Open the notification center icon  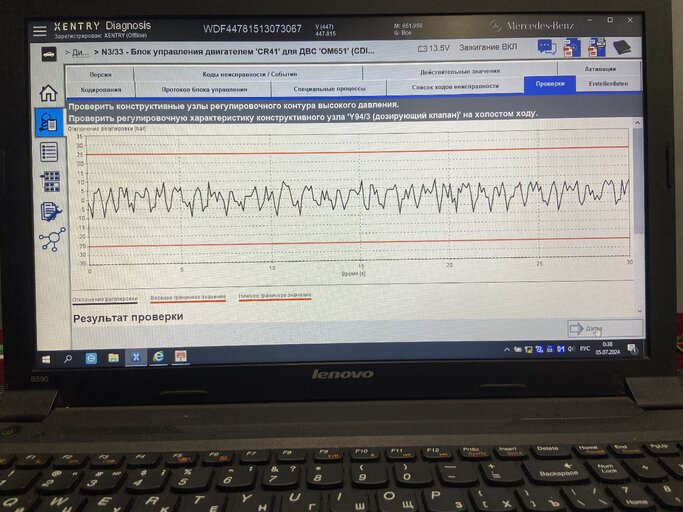[x=632, y=349]
